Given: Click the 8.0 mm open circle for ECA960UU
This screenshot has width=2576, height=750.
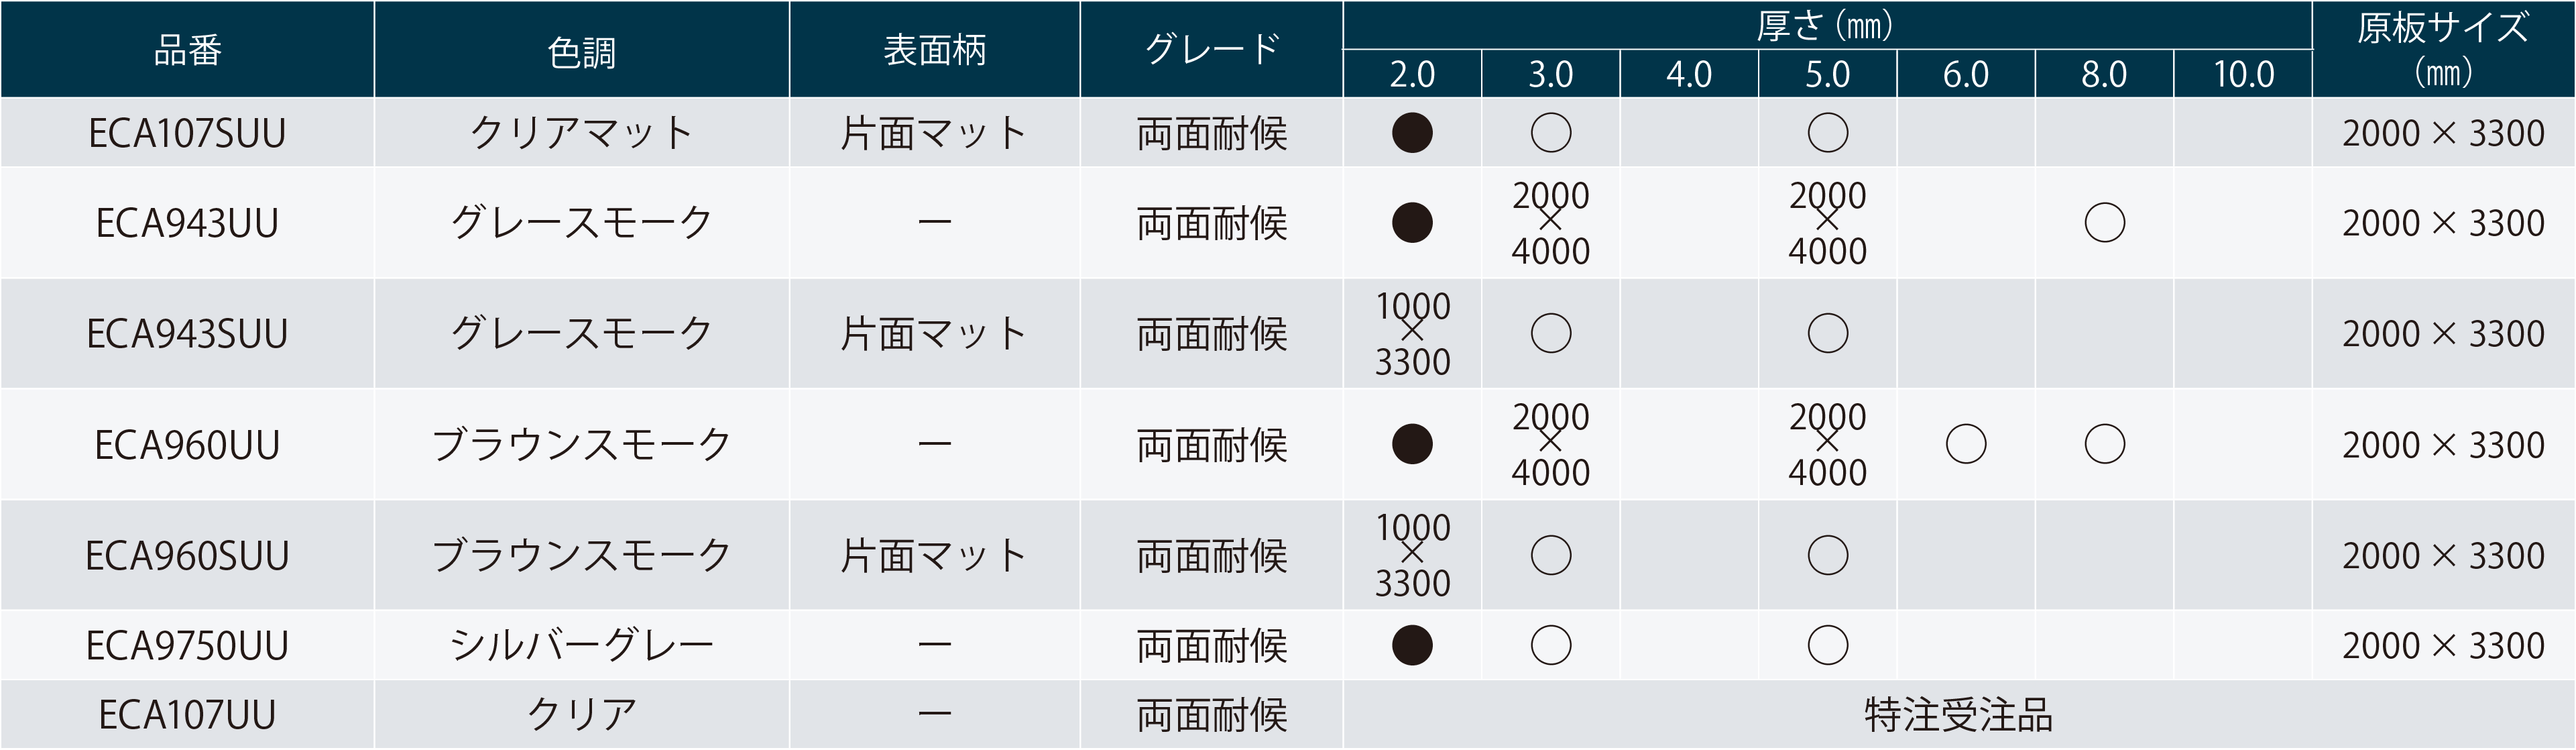Looking at the screenshot, I should point(2104,444).
